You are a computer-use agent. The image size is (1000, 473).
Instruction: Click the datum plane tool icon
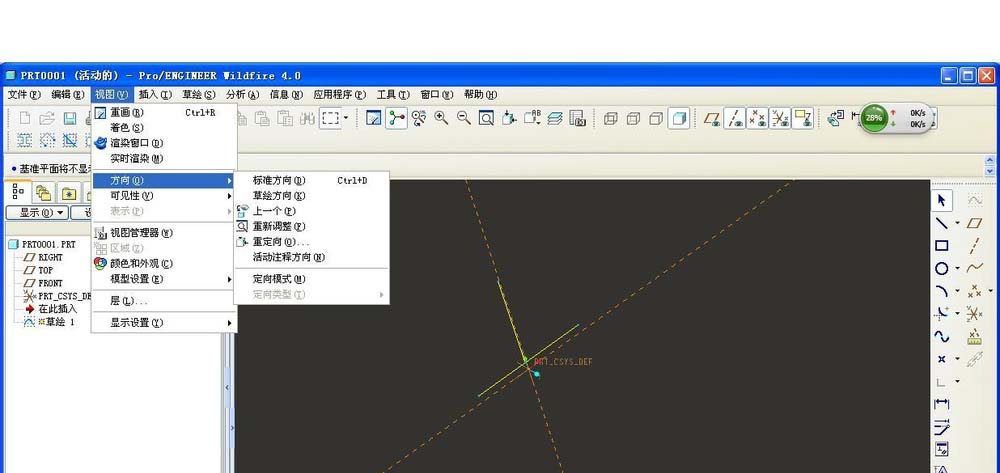tap(974, 223)
